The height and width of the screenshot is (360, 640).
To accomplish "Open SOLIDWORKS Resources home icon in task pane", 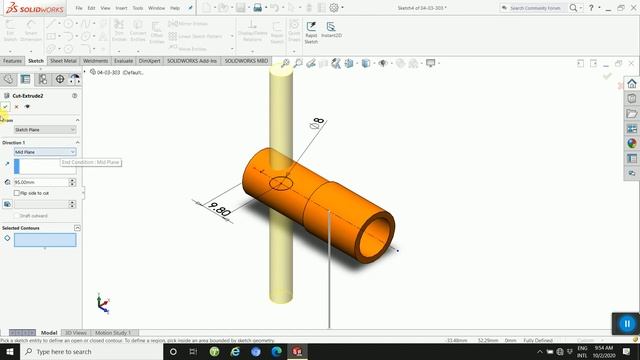I will [x=632, y=84].
